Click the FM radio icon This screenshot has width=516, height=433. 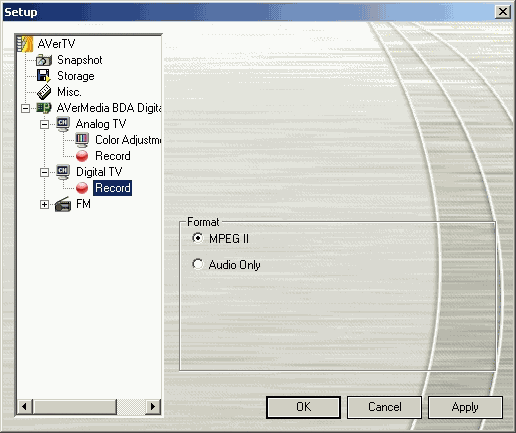tap(63, 204)
